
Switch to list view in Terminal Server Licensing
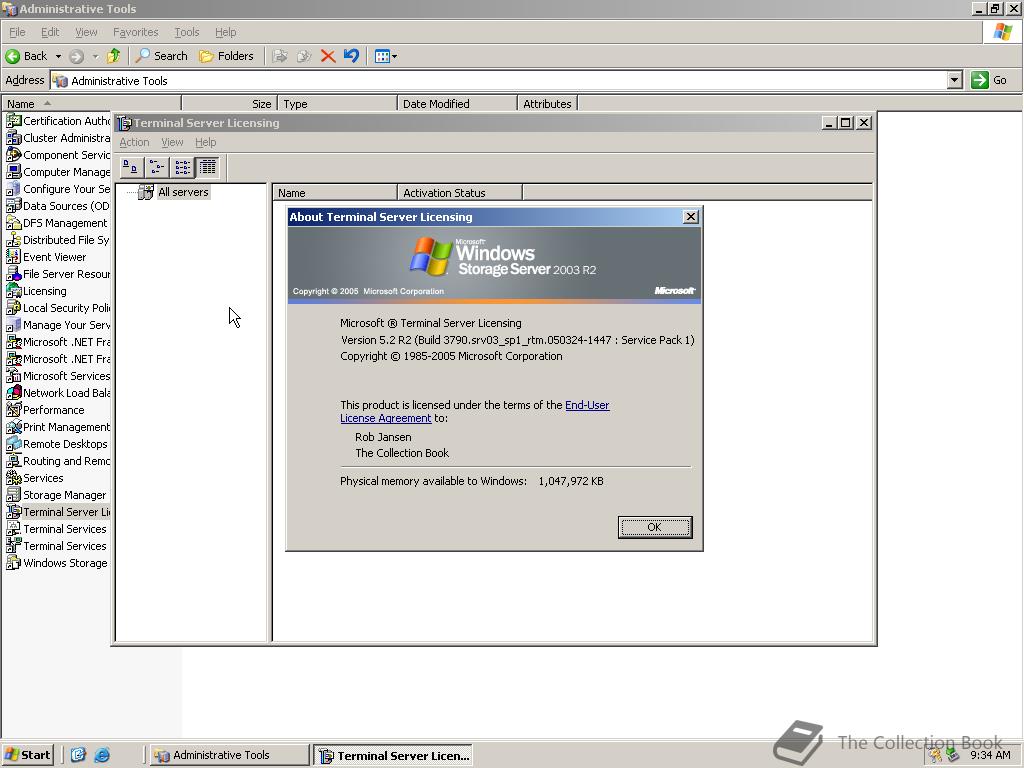pos(182,168)
